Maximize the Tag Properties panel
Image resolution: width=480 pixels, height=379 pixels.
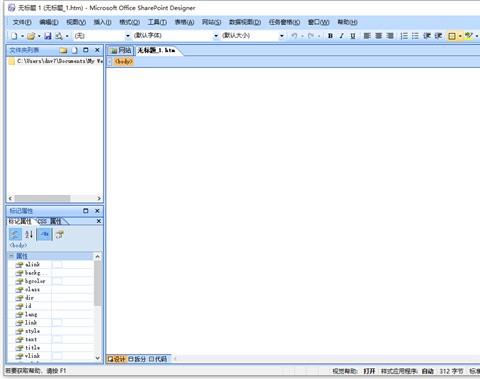point(86,211)
